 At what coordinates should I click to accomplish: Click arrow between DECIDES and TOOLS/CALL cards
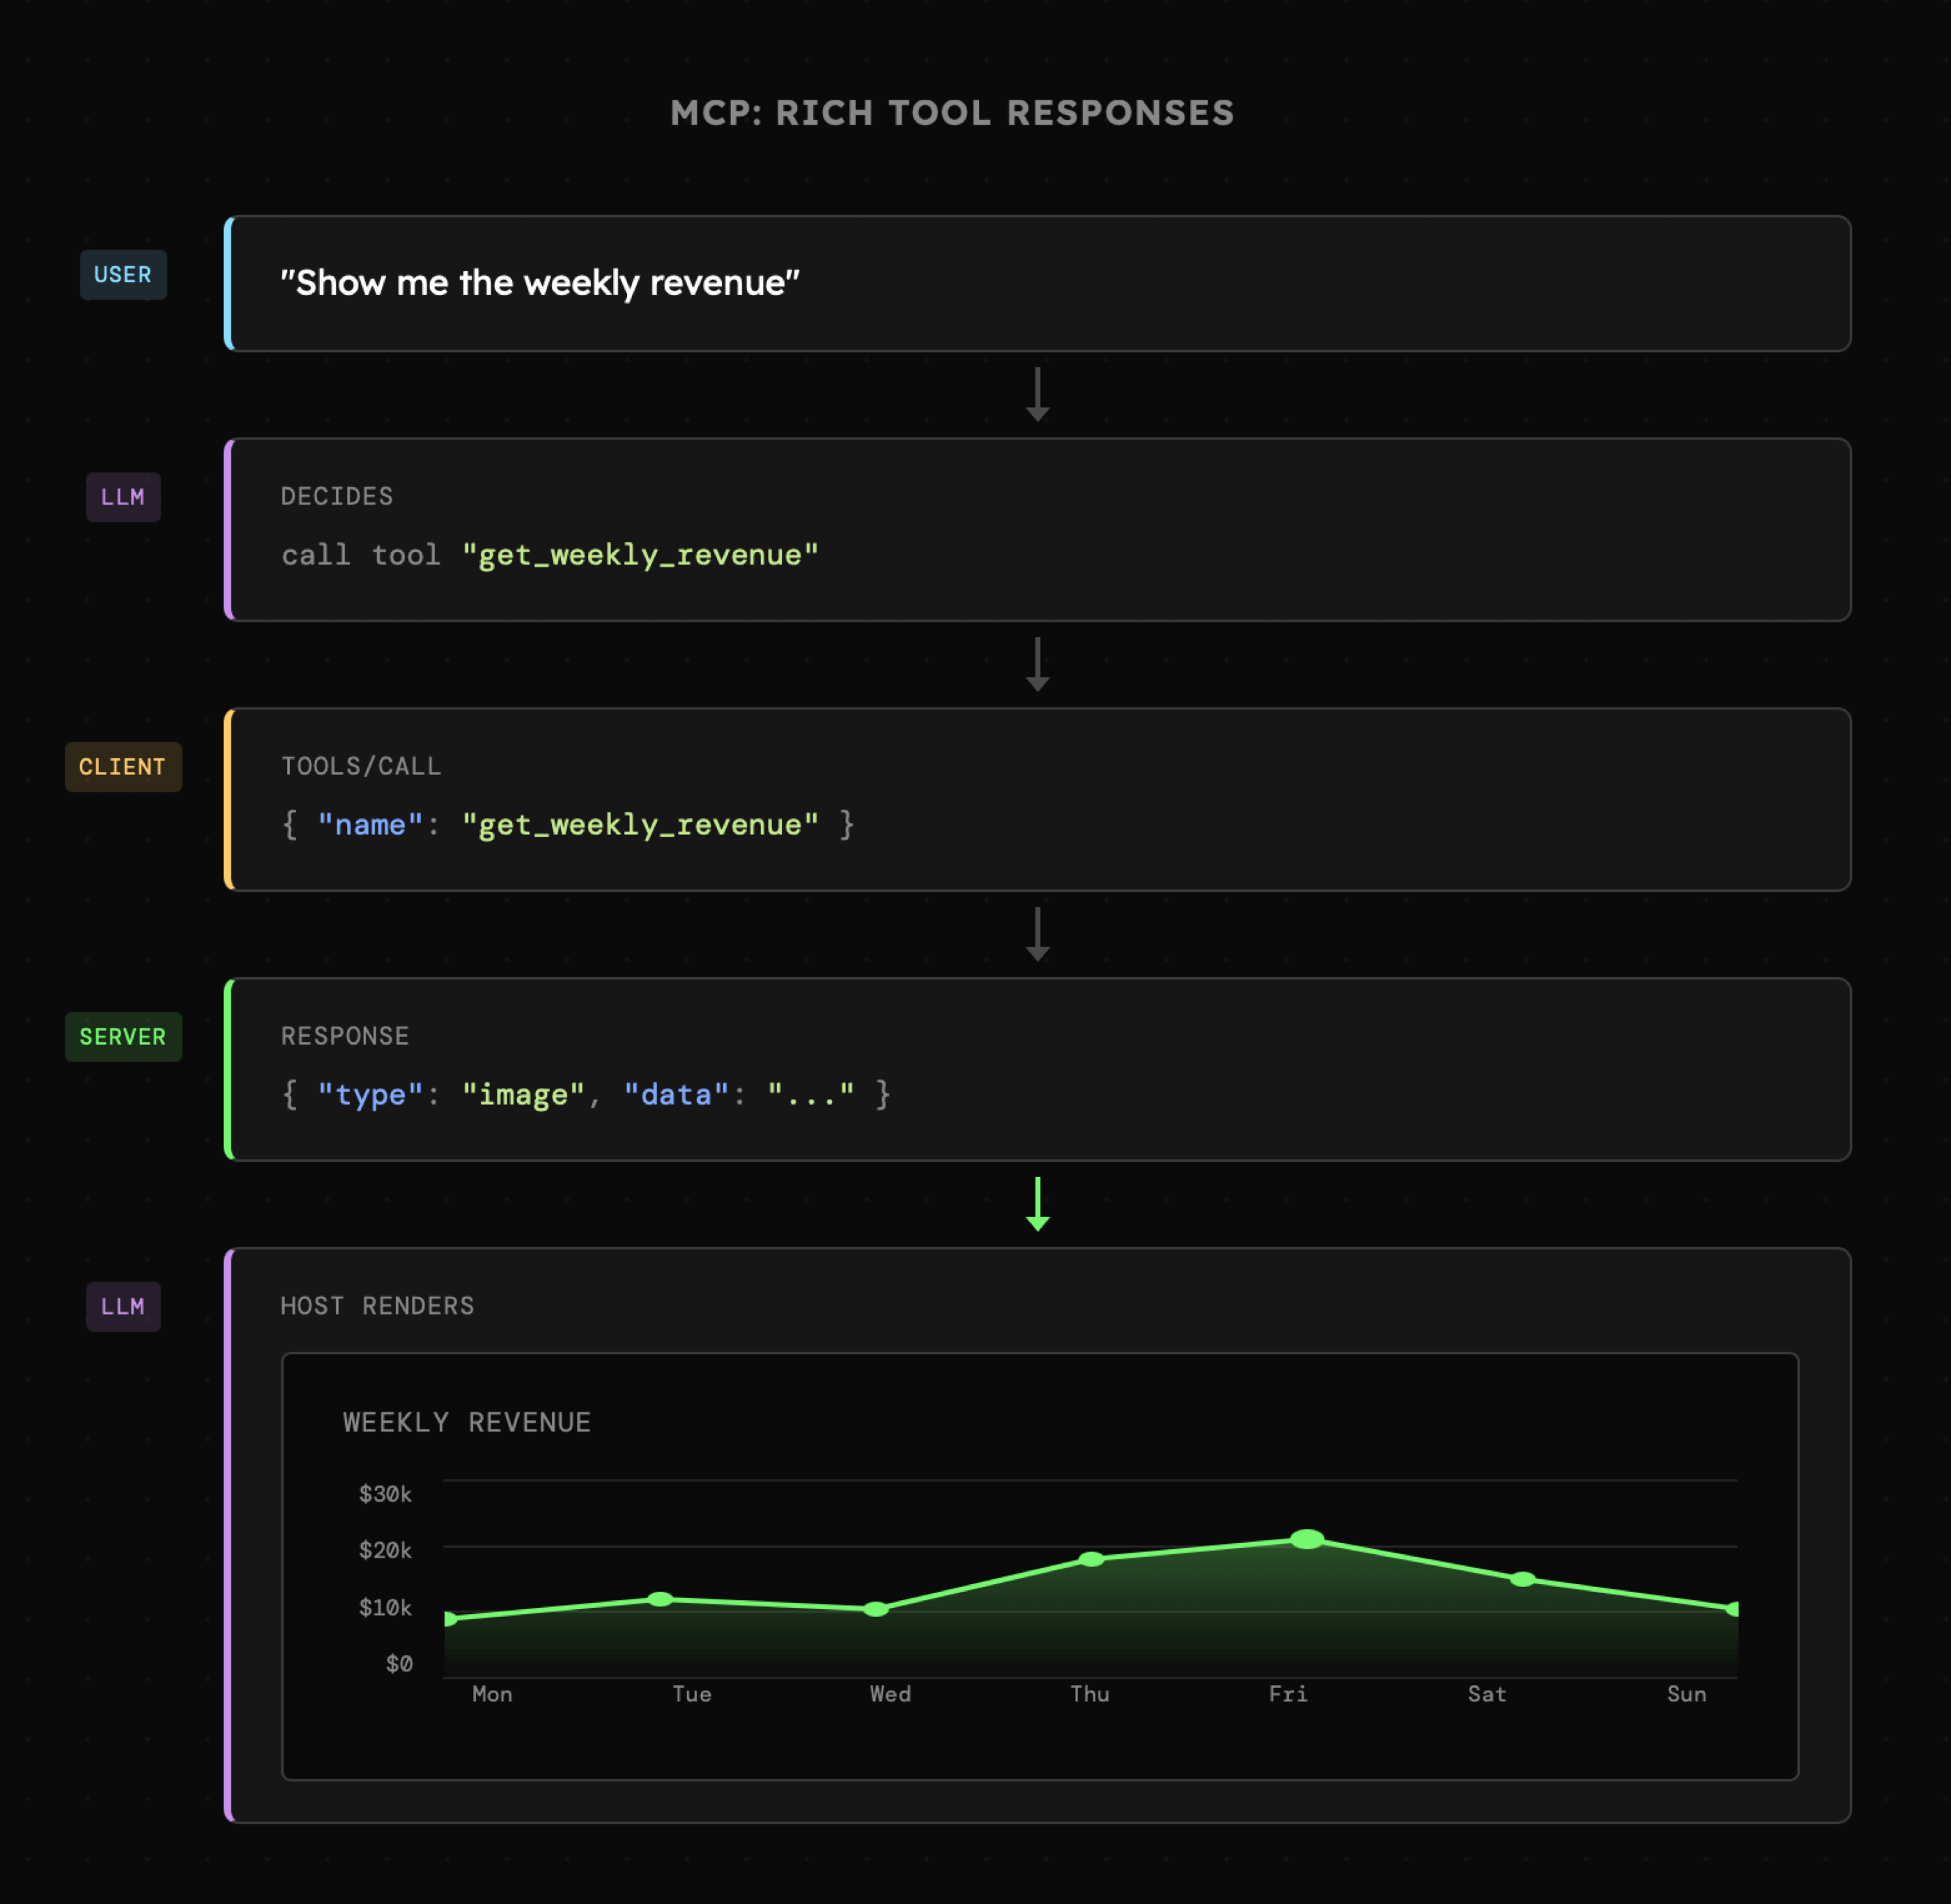[x=1038, y=664]
